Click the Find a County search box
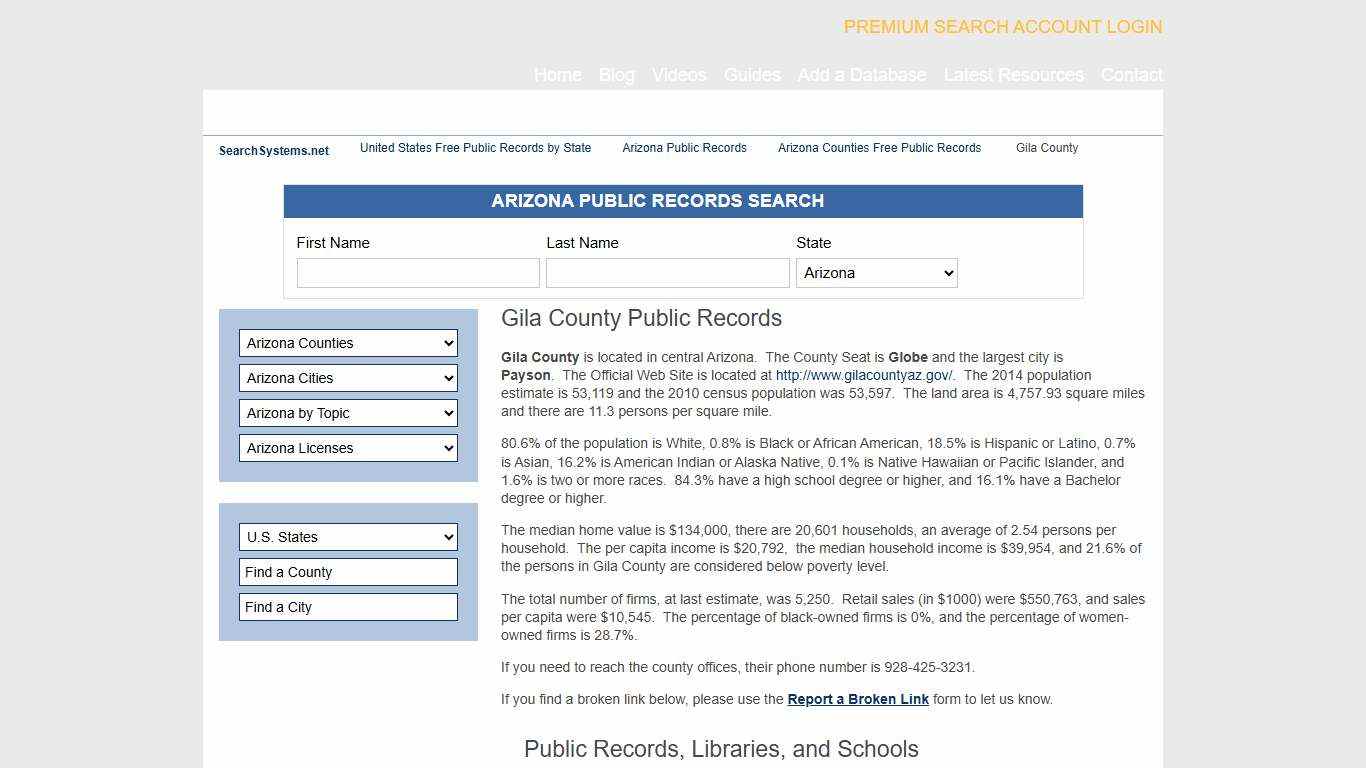This screenshot has width=1366, height=768. (348, 572)
